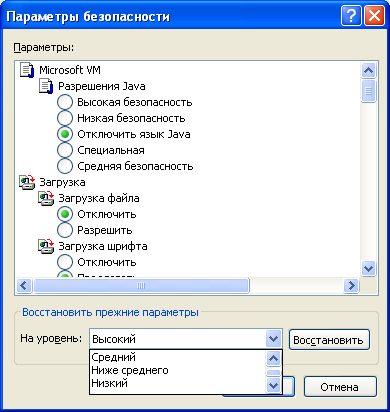Viewport: 390px width, 412px height.
Task: Click the Отмена button
Action: (x=340, y=387)
